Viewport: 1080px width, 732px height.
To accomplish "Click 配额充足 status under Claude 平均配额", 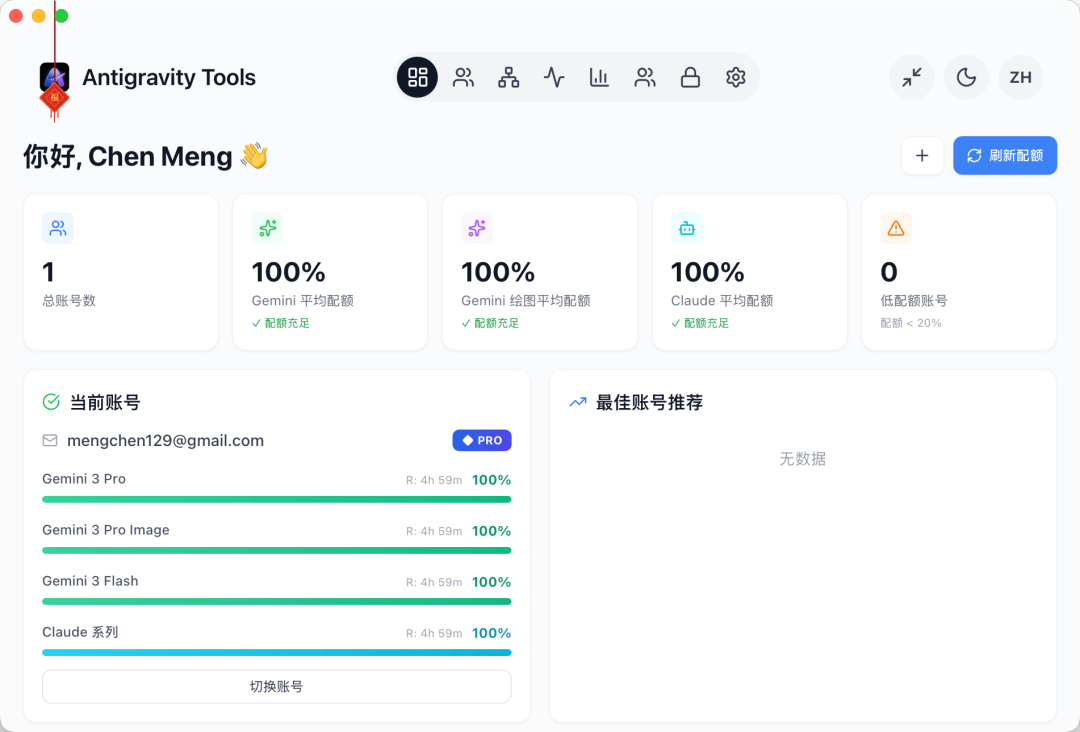I will (700, 323).
